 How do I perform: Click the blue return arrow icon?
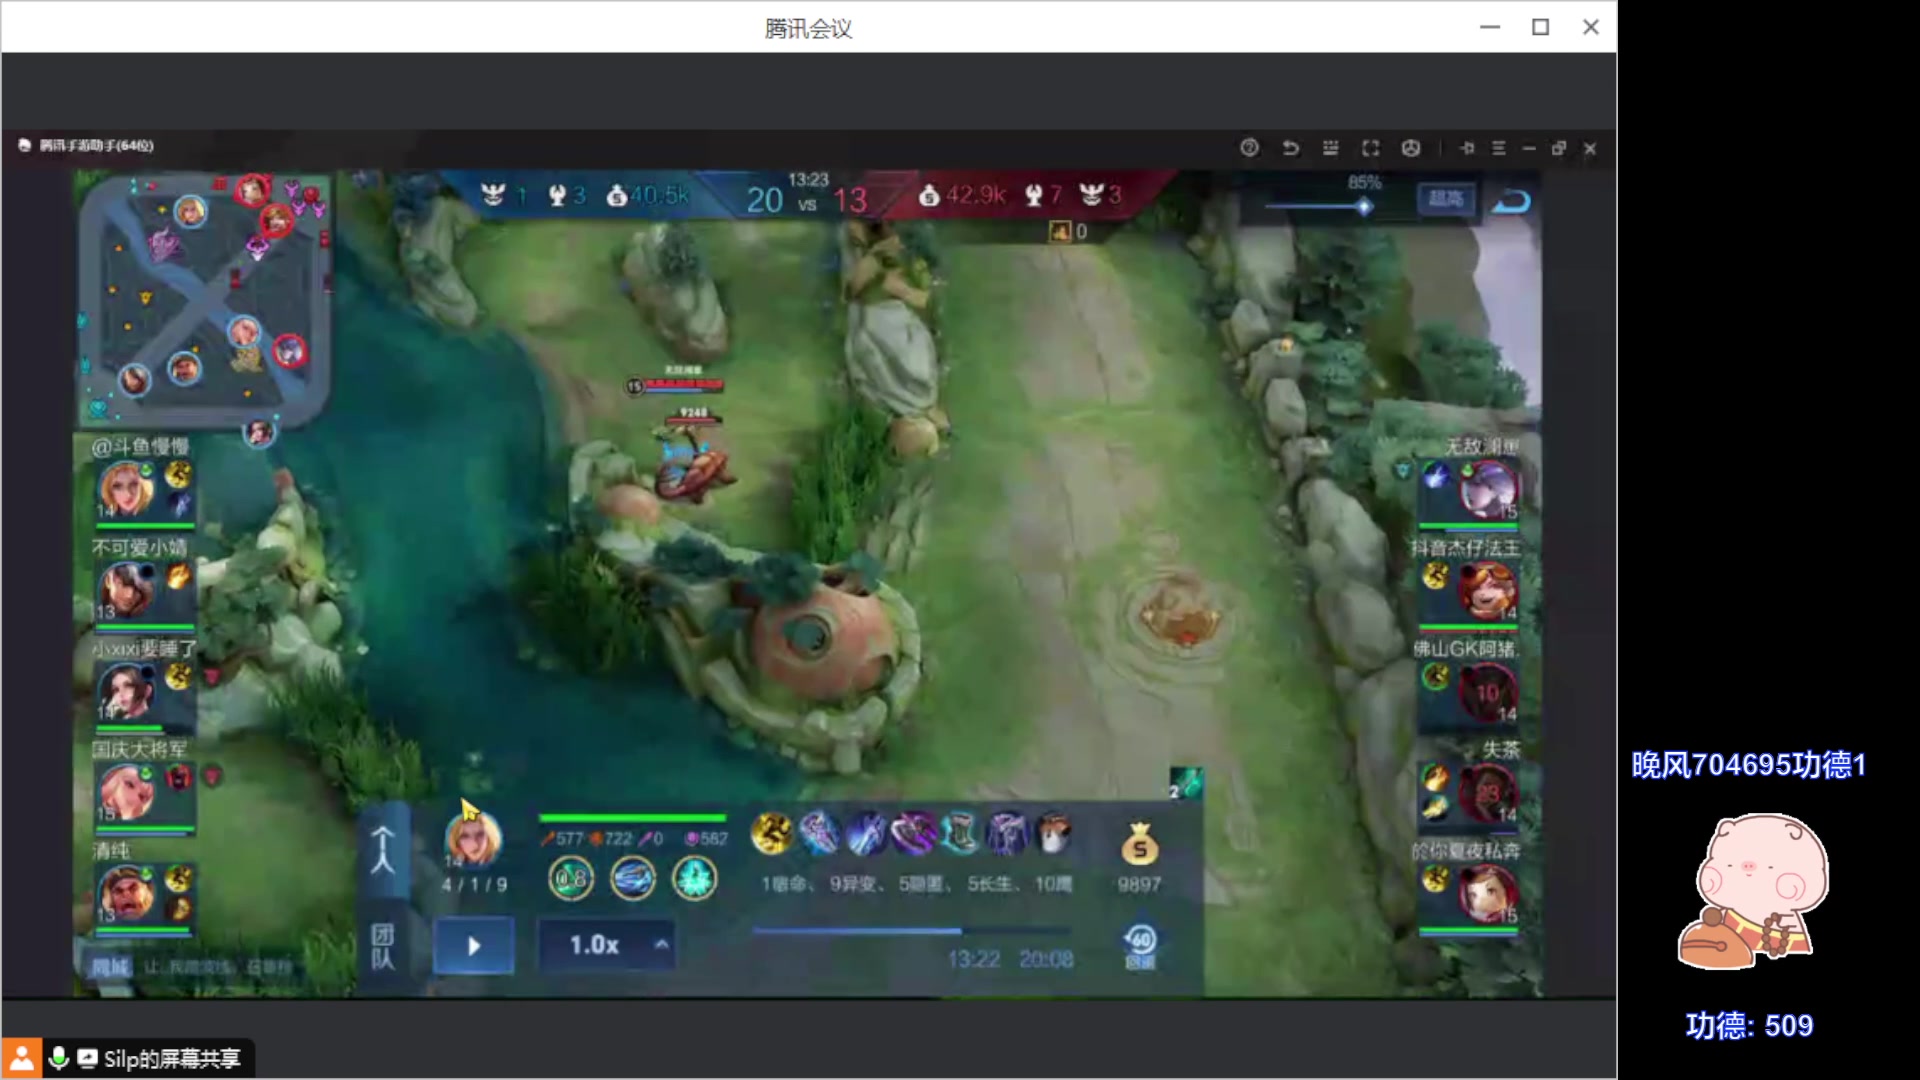tap(1511, 203)
